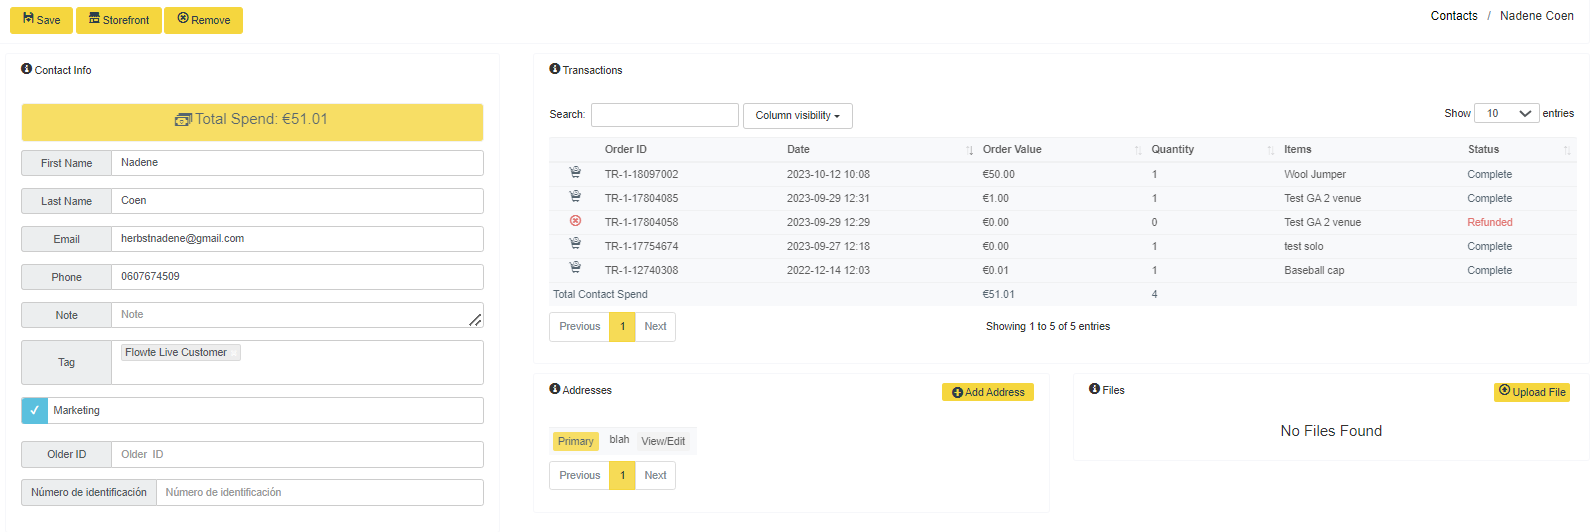Toggle the Marketing checkbox

35,410
